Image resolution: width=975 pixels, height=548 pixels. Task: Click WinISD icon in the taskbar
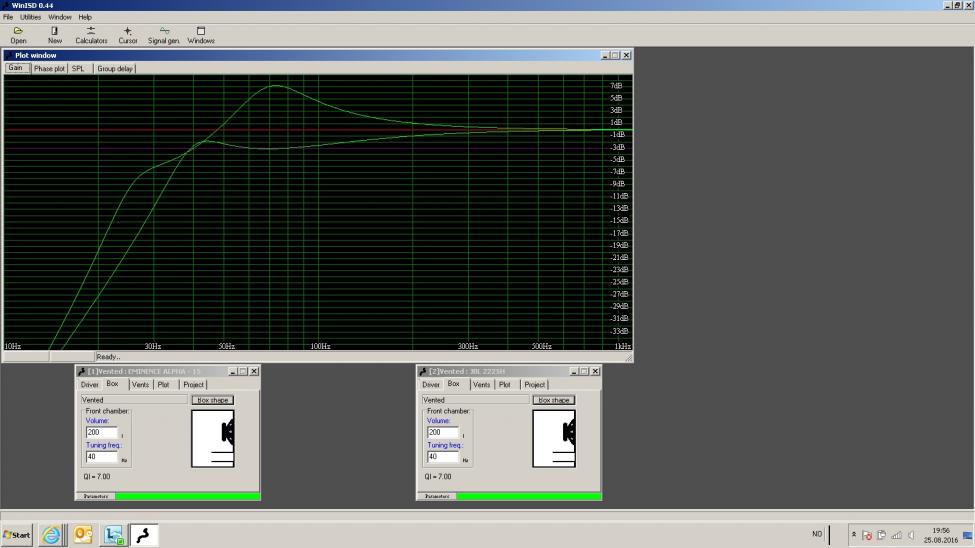[144, 535]
